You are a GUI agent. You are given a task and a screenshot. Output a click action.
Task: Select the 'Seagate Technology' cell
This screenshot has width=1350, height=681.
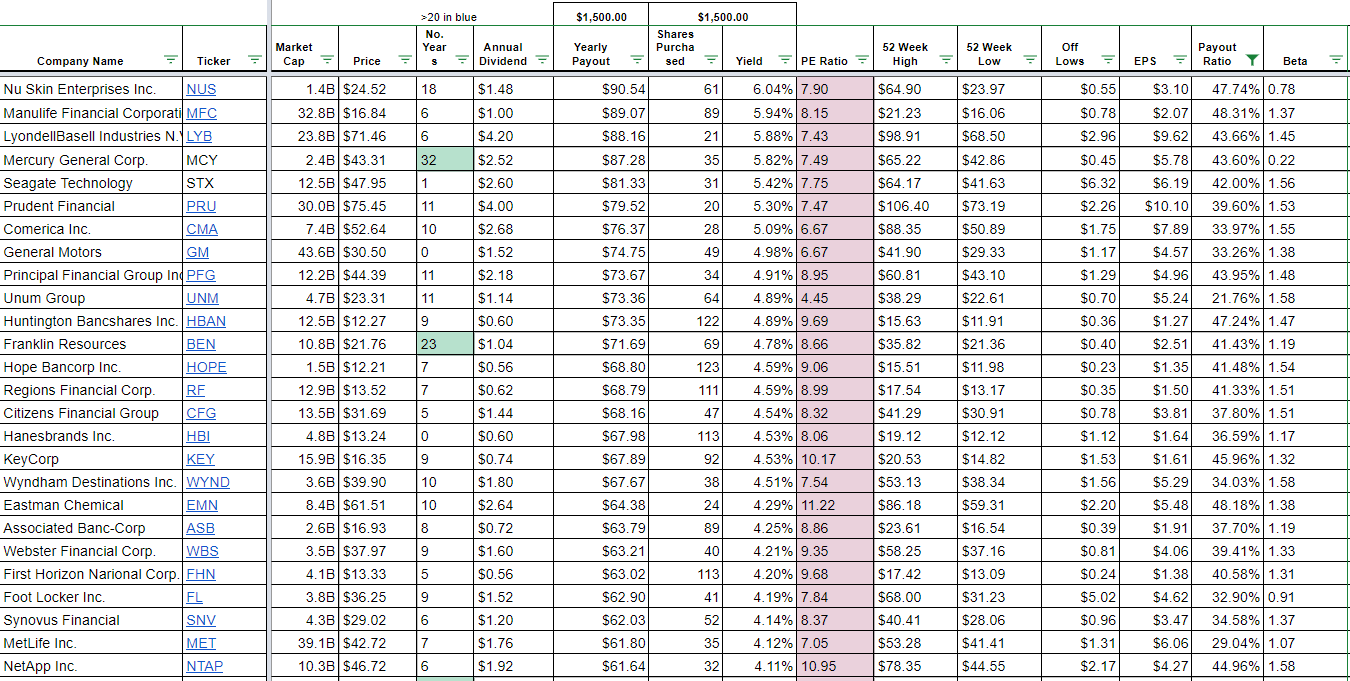click(92, 183)
